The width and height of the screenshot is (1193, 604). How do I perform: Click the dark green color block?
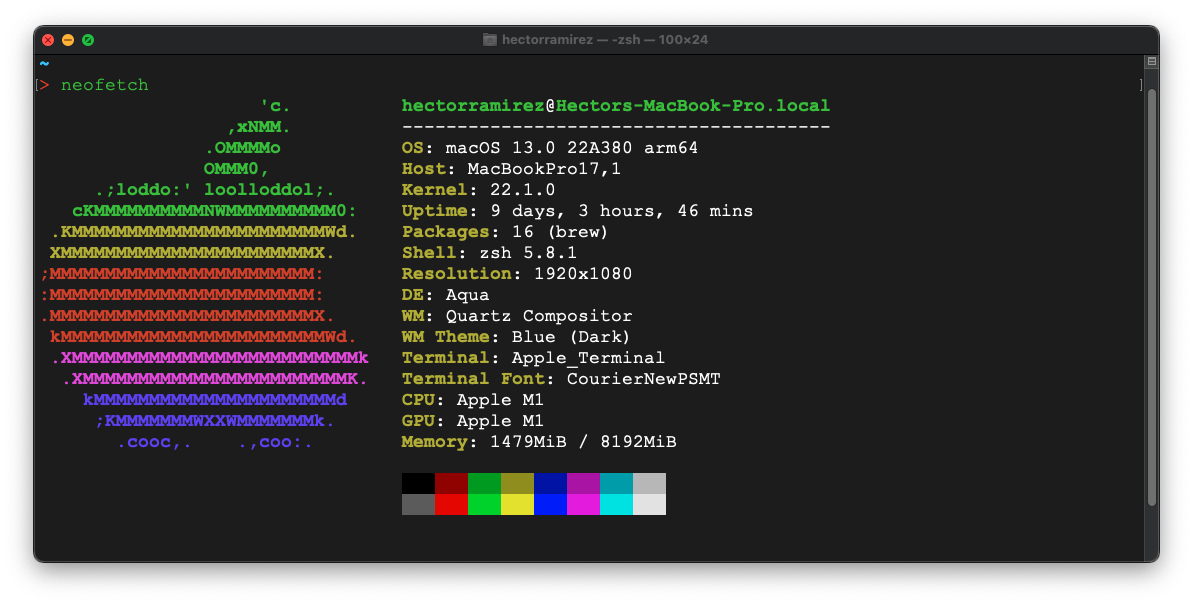[484, 483]
